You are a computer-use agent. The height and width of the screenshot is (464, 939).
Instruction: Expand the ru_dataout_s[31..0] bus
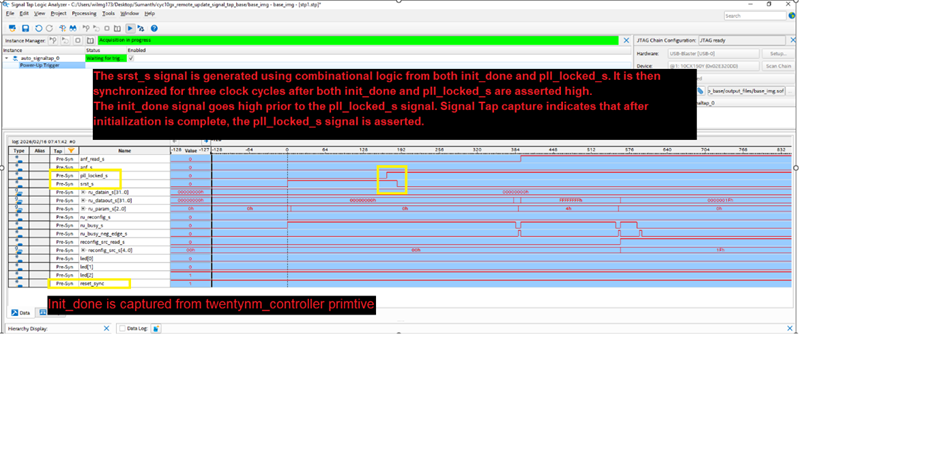83,201
